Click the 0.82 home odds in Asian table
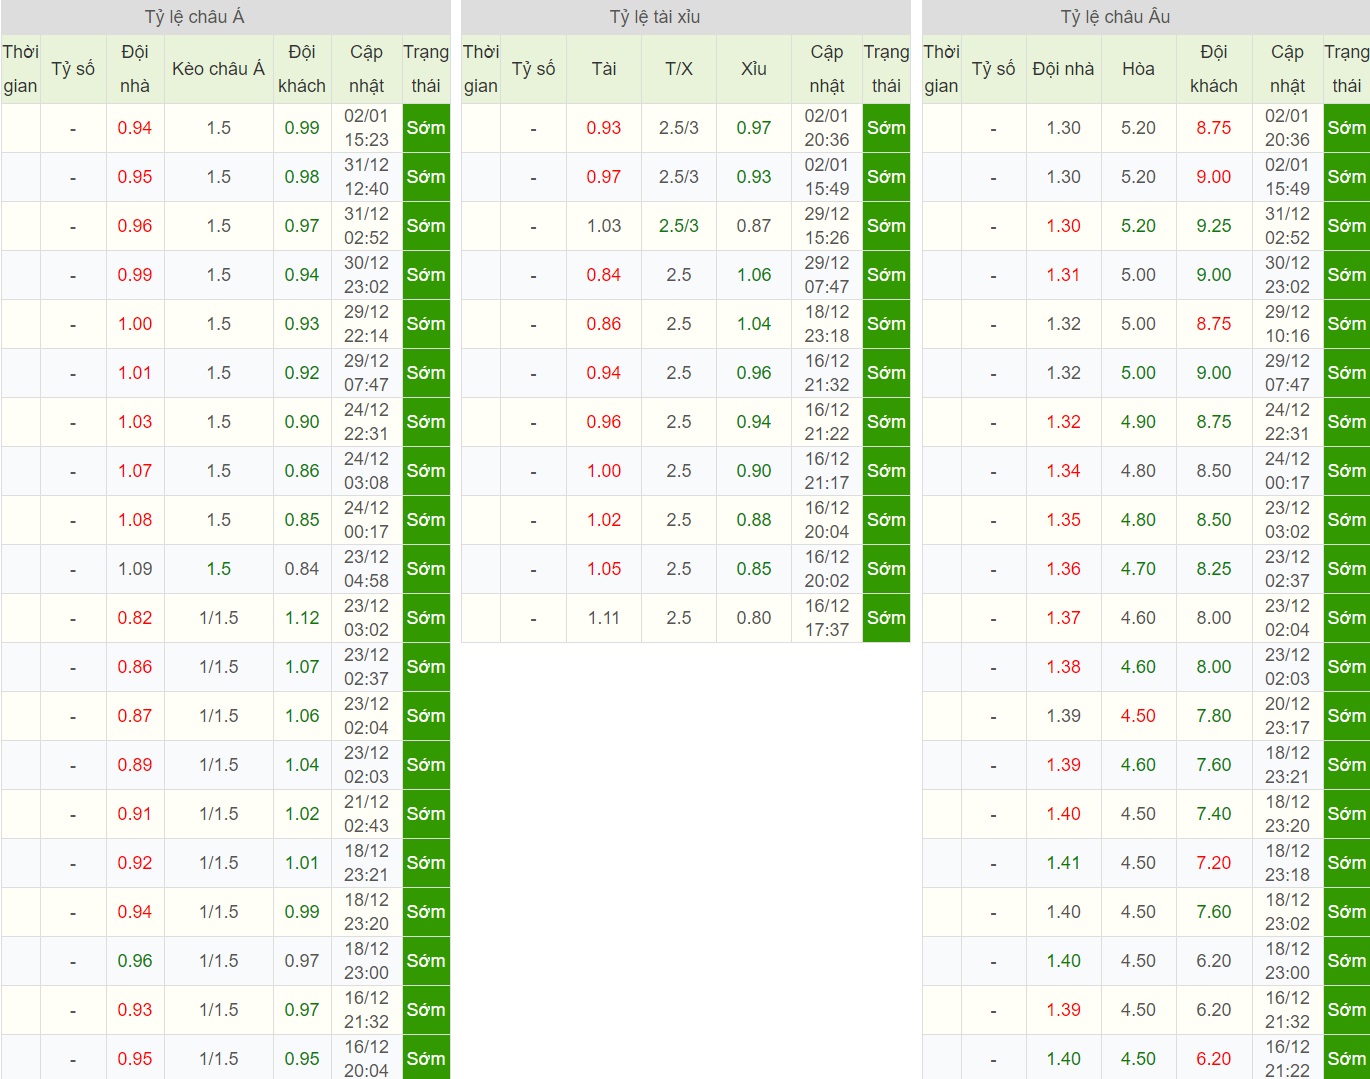This screenshot has width=1370, height=1079. pyautogui.click(x=135, y=618)
